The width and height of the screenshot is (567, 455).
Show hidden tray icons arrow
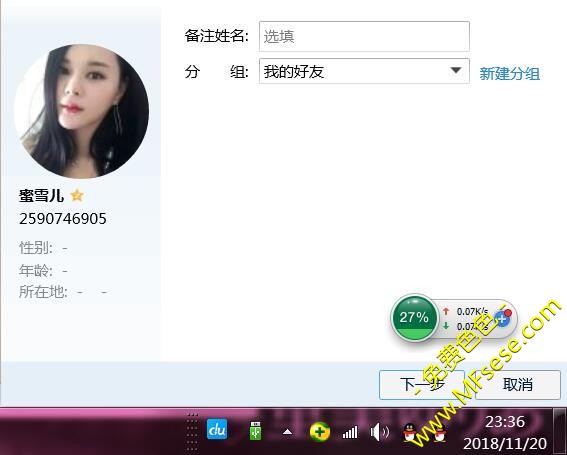pyautogui.click(x=287, y=432)
